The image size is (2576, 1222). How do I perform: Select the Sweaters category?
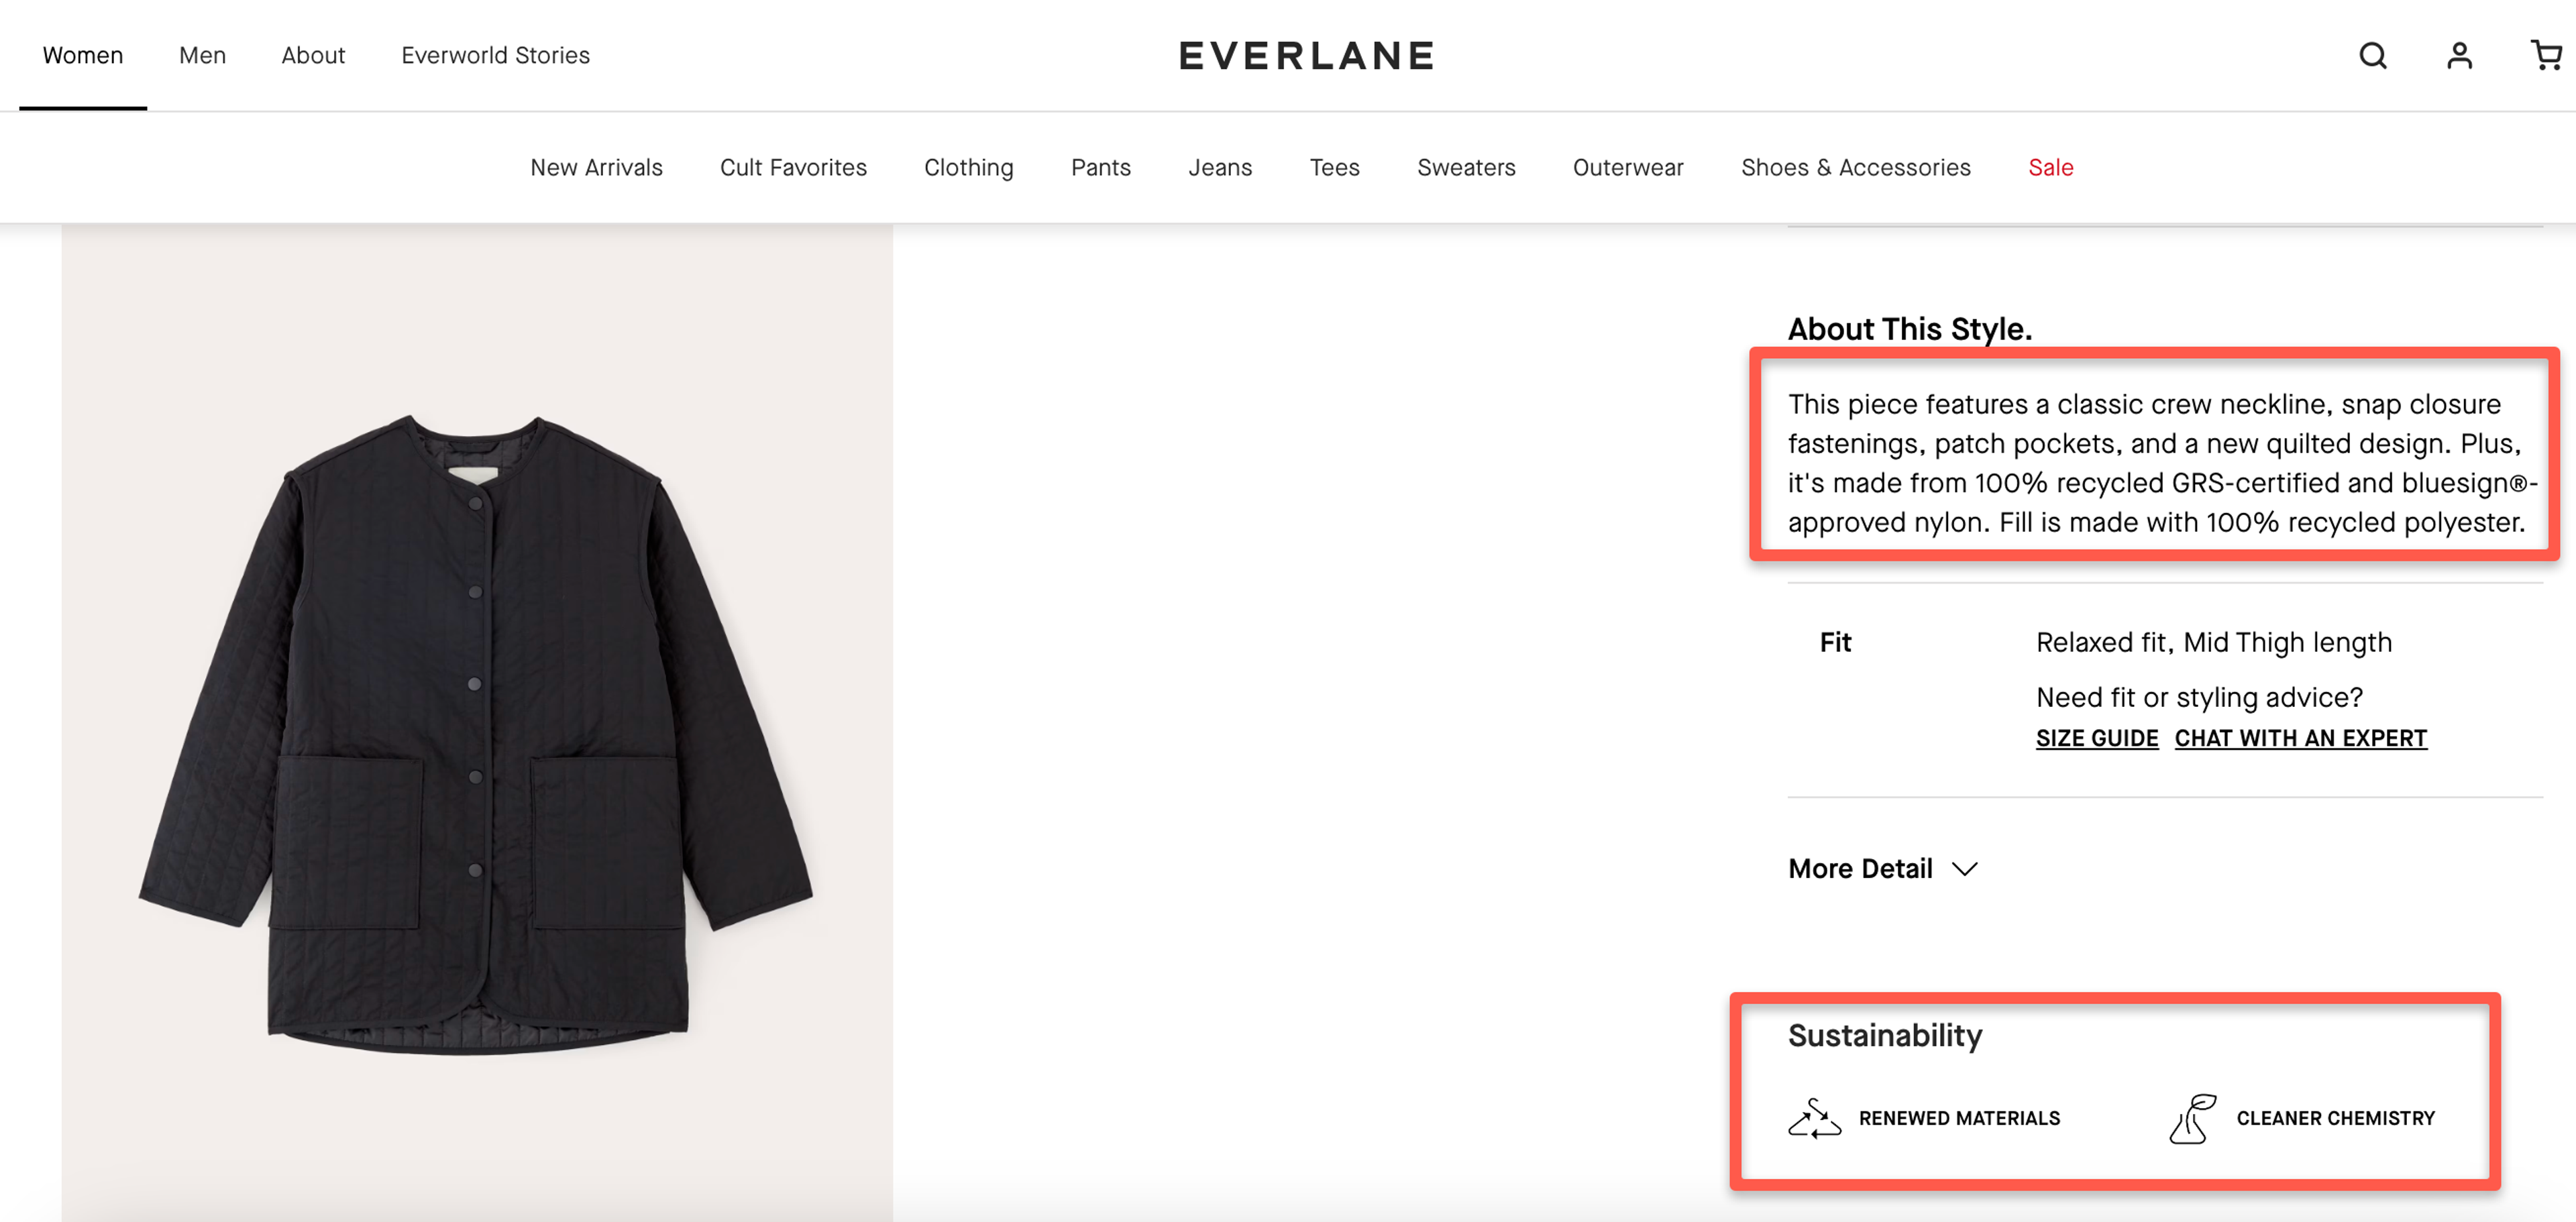(1466, 167)
